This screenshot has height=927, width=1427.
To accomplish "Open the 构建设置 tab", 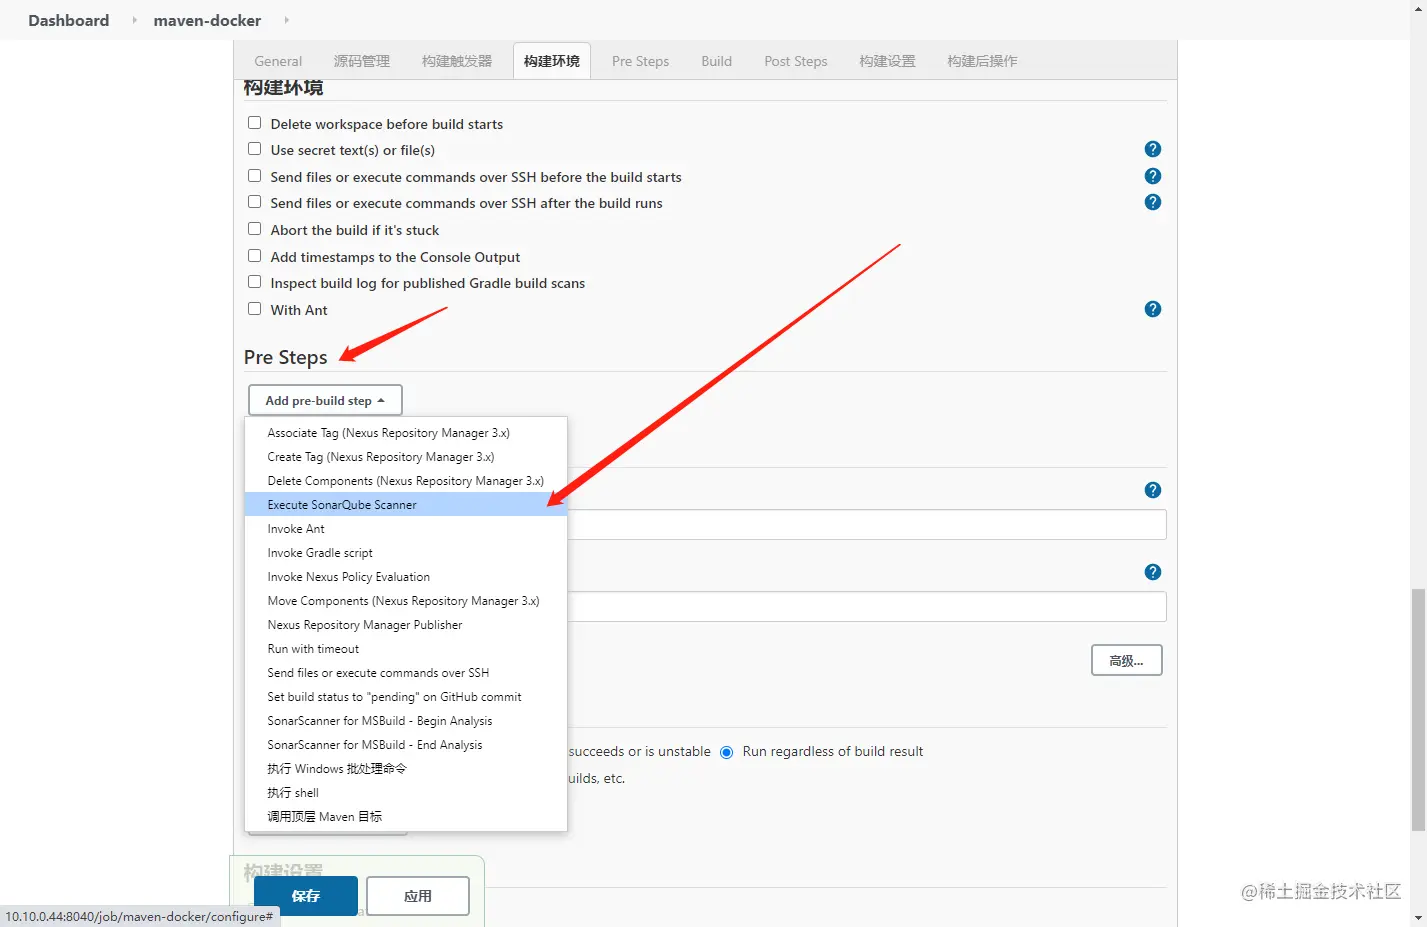I will point(887,61).
